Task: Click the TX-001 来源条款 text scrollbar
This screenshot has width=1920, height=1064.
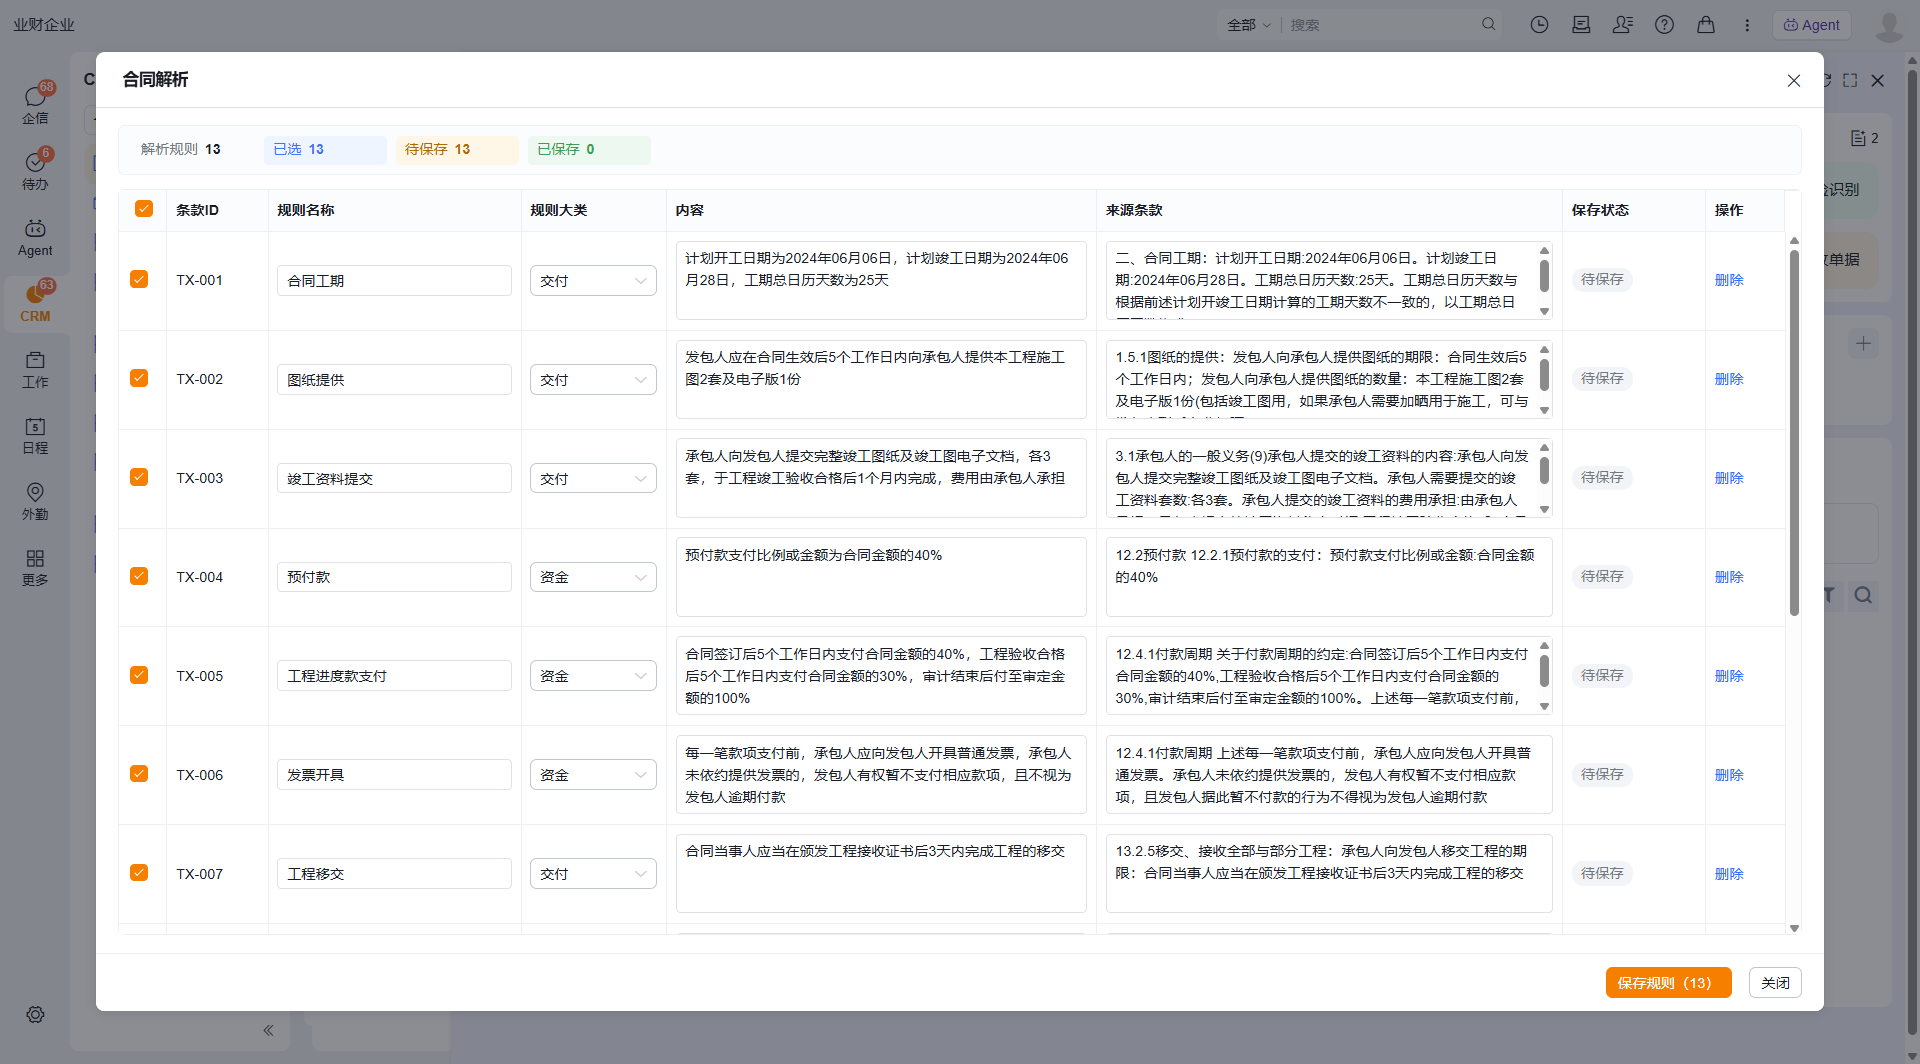Action: tap(1544, 276)
